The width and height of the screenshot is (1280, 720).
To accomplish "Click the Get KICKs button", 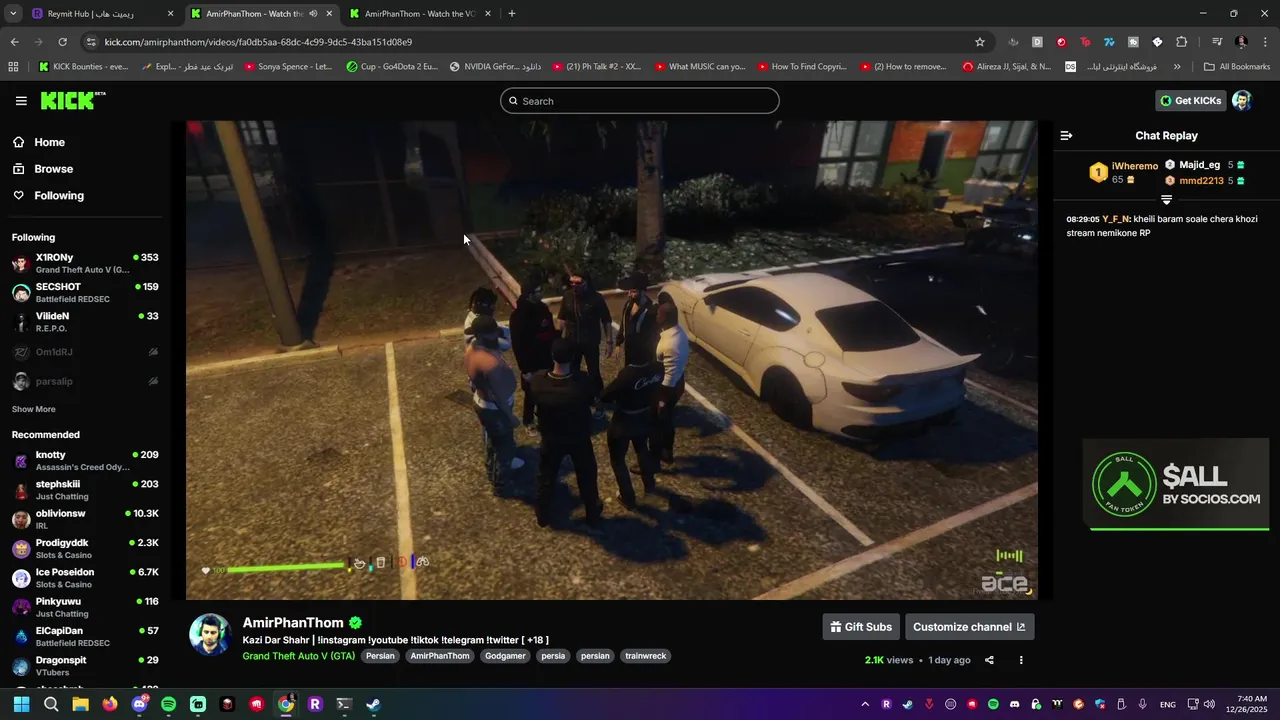I will point(1190,101).
